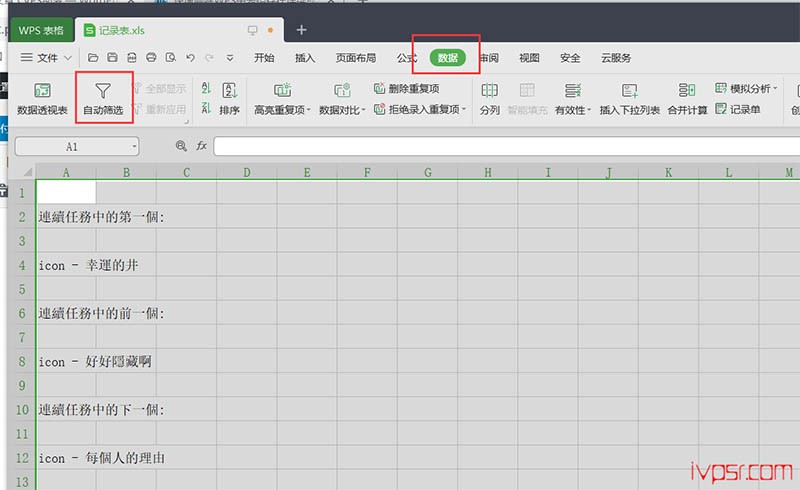Click the print icon in quick toolbar
The height and width of the screenshot is (490, 800).
151,58
